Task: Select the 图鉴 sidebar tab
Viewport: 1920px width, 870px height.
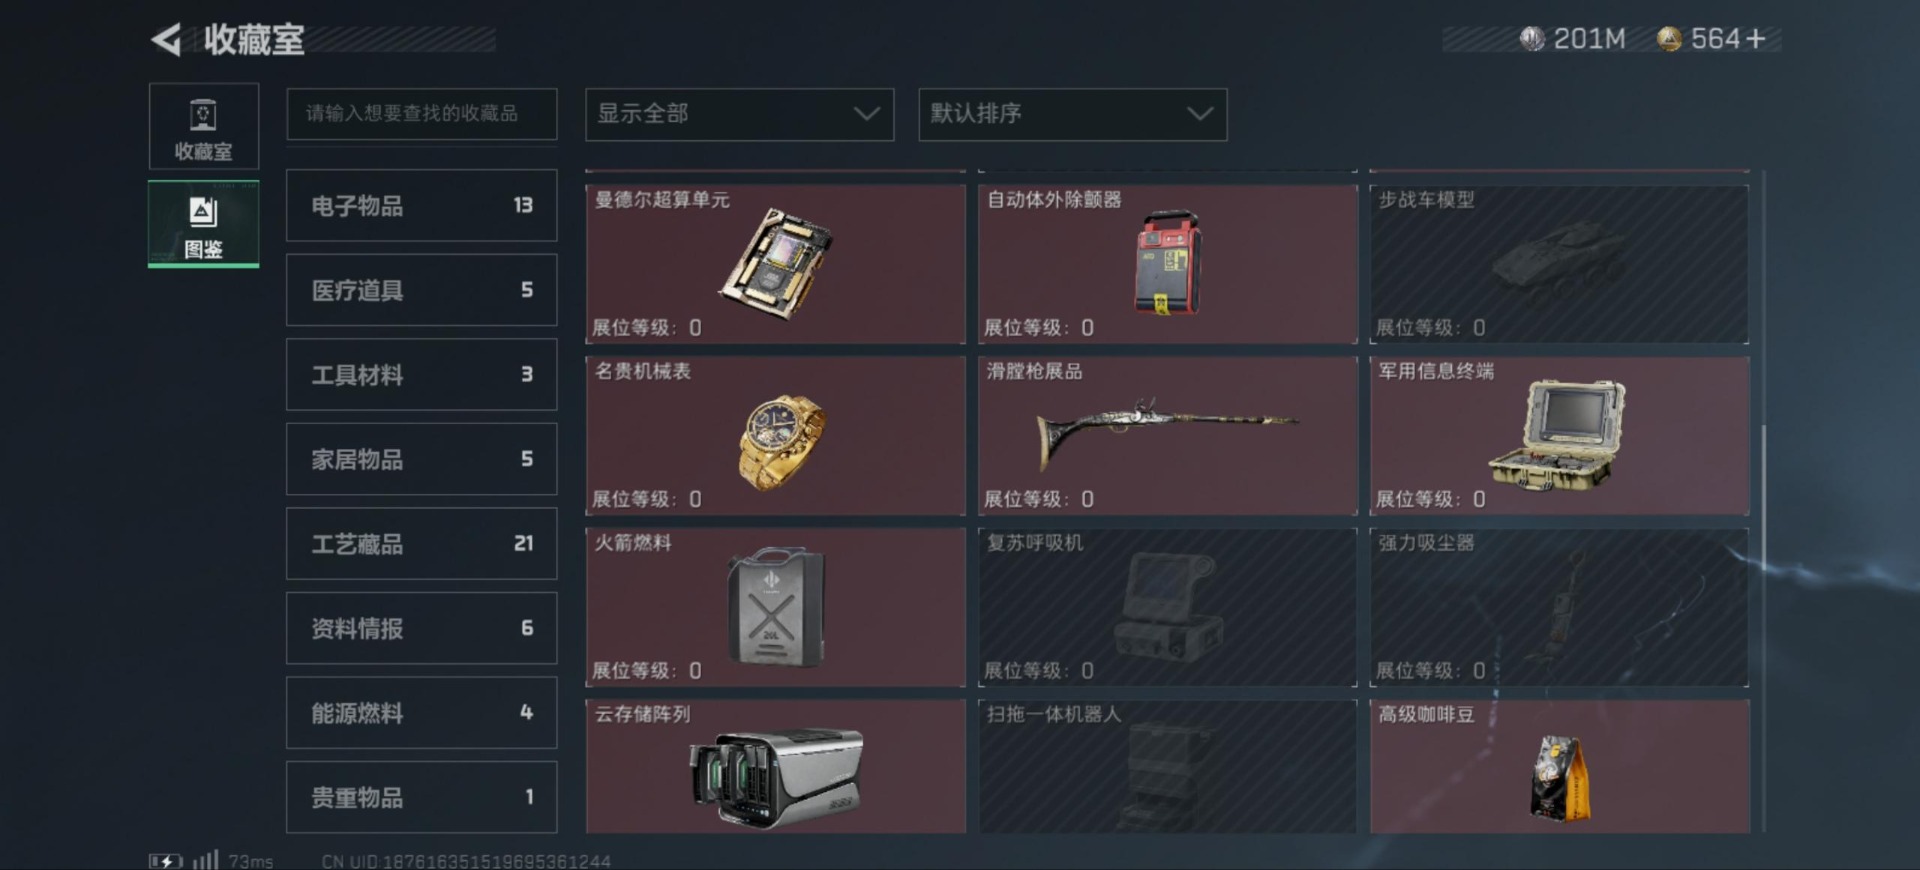Action: [x=204, y=224]
